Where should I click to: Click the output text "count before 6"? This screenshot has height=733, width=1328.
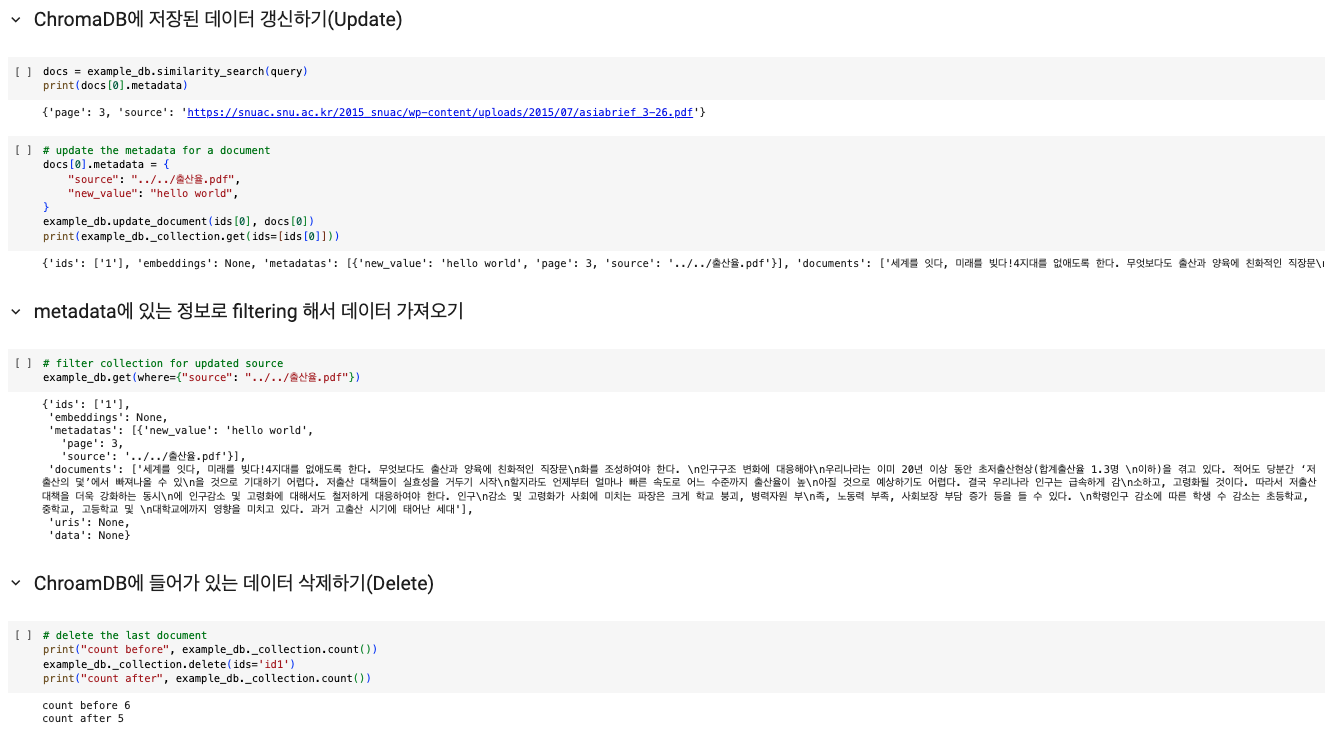[86, 706]
